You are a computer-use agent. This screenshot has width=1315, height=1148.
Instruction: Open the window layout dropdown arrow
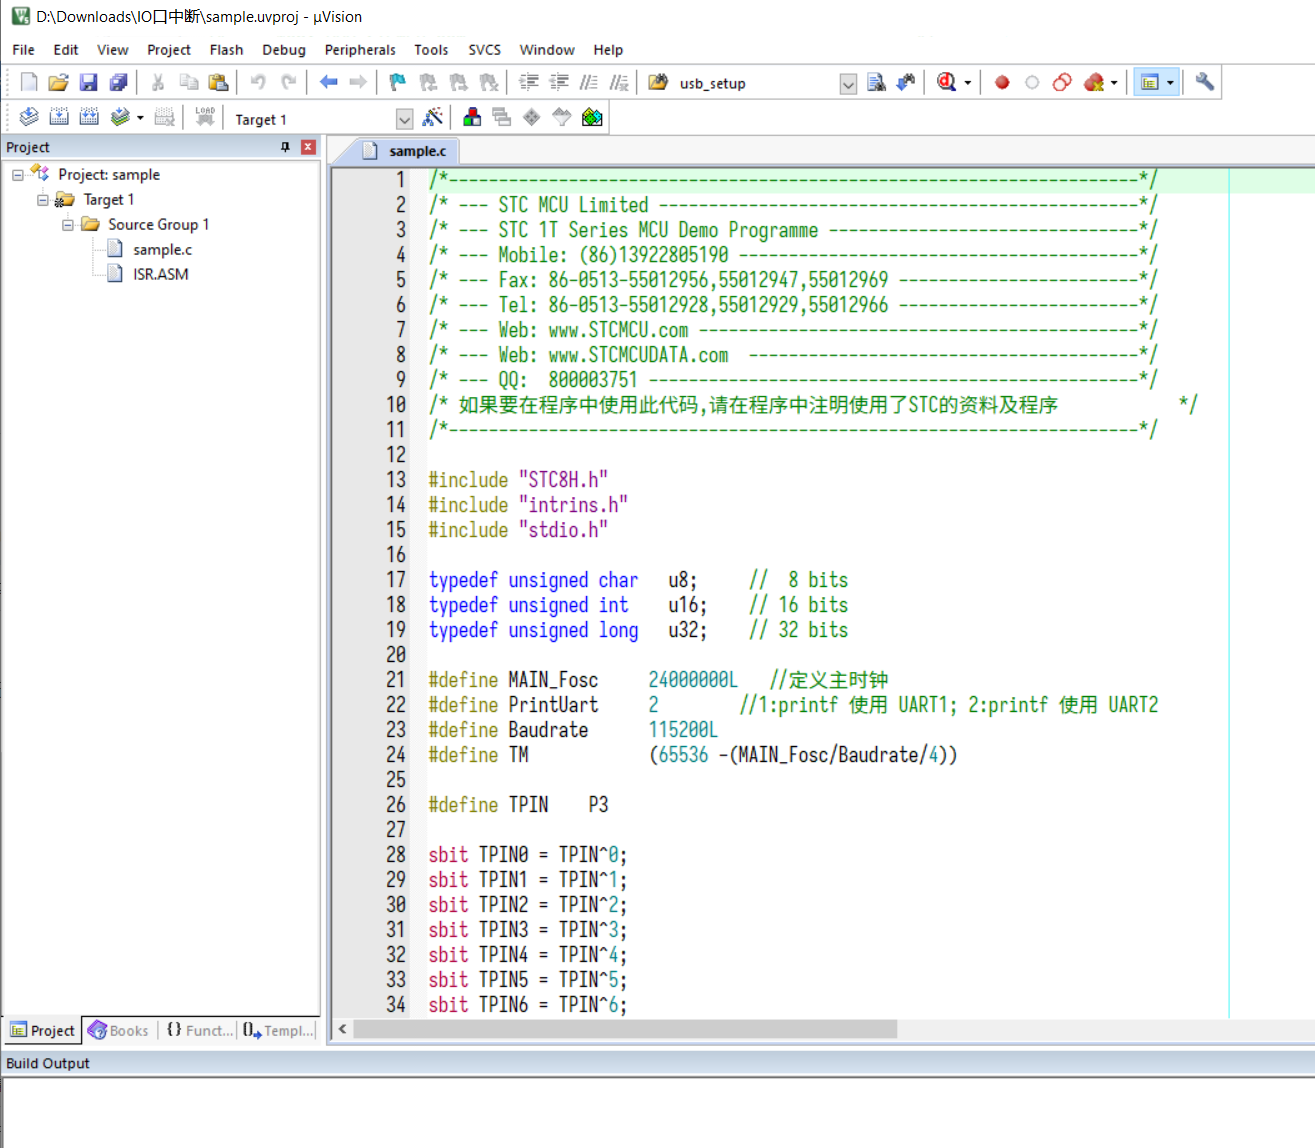tap(1170, 83)
